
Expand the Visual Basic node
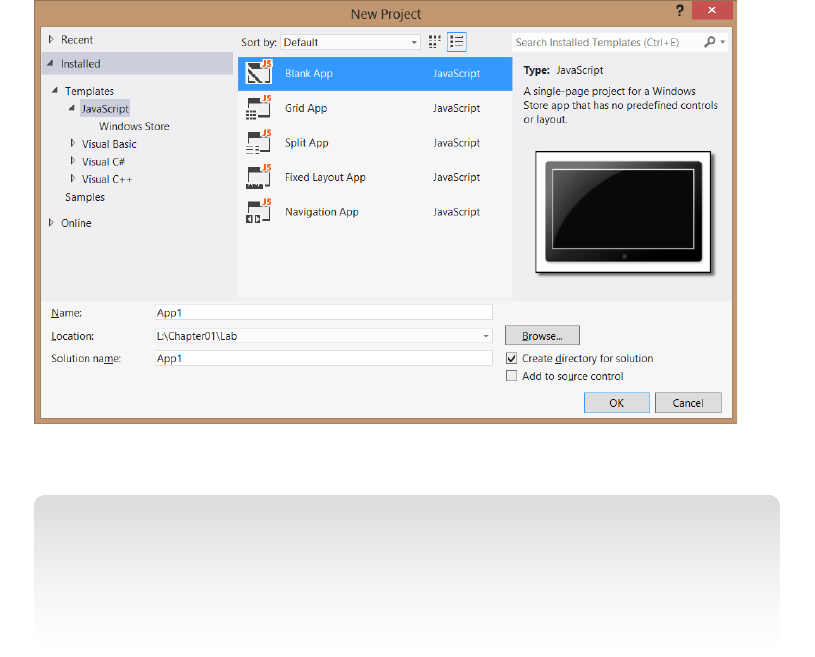(x=73, y=143)
